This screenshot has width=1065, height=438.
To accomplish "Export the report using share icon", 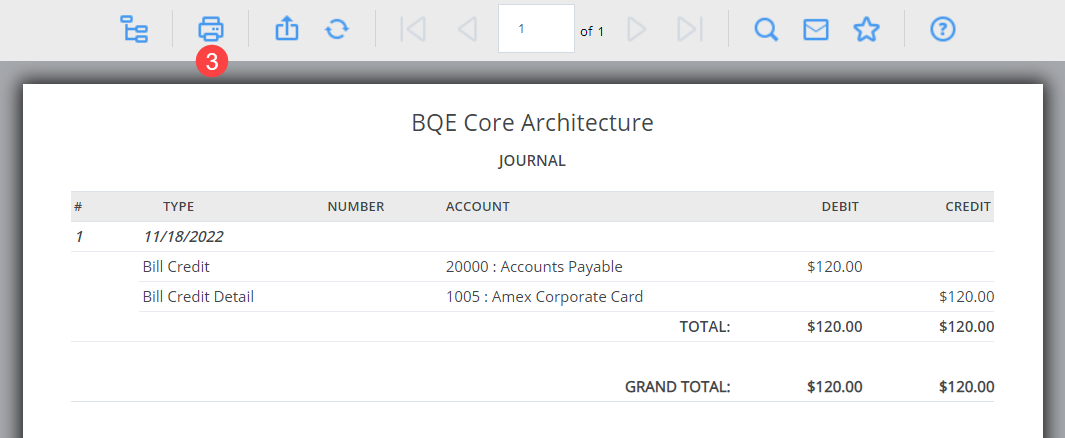I will coord(287,29).
